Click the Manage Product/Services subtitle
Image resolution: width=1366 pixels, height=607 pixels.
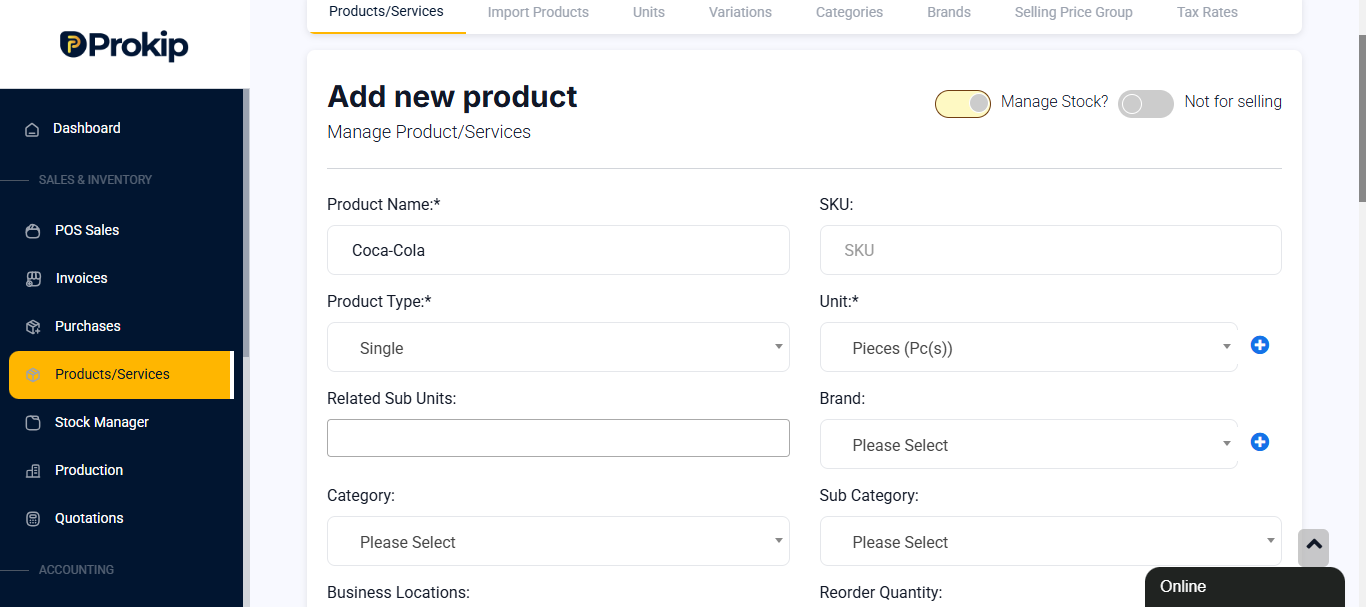(429, 132)
